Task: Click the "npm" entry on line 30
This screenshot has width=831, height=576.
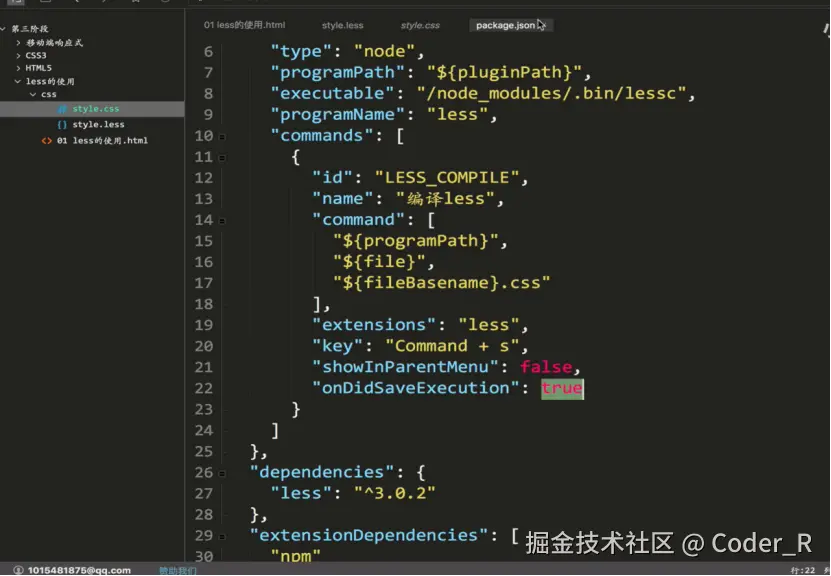Action: pyautogui.click(x=296, y=556)
